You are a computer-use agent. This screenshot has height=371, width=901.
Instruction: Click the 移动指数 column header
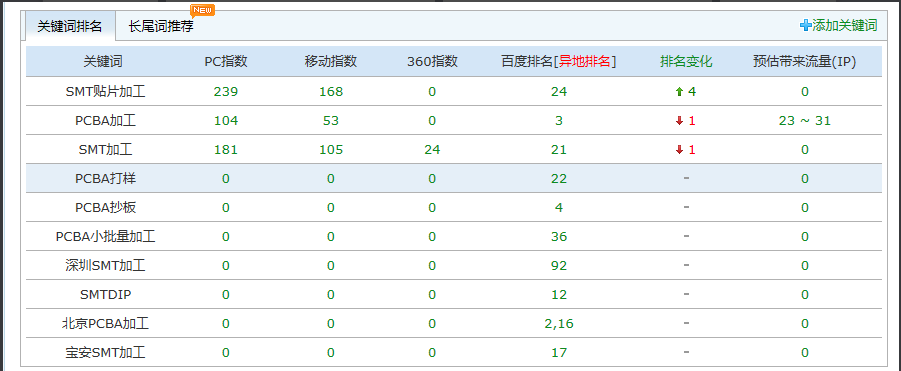point(330,62)
